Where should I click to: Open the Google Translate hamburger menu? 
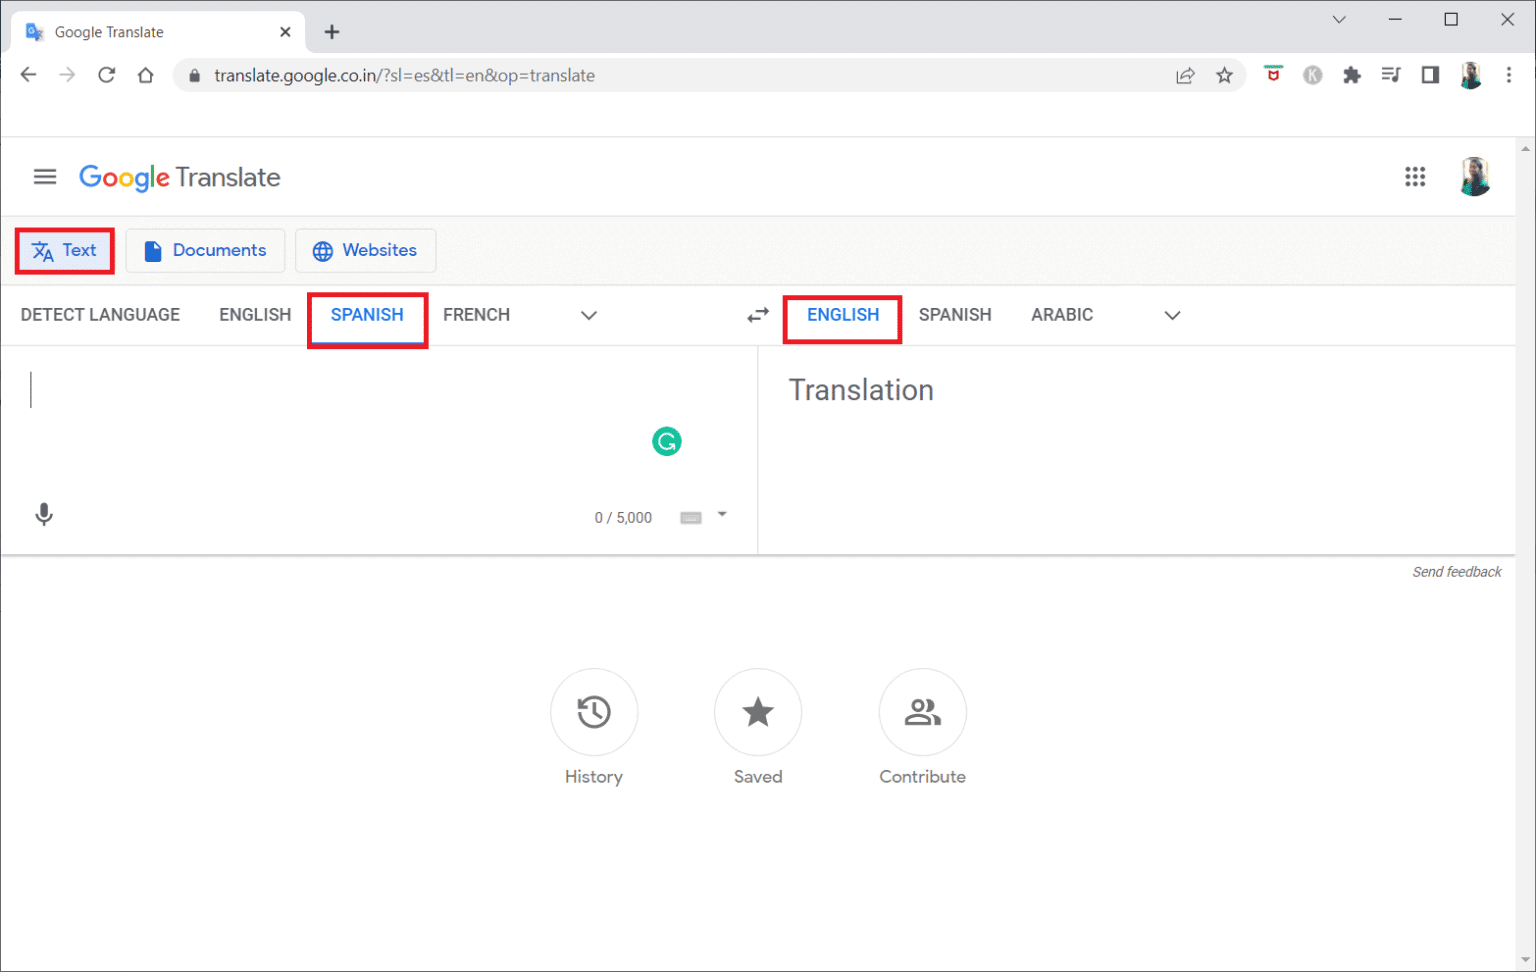click(44, 176)
